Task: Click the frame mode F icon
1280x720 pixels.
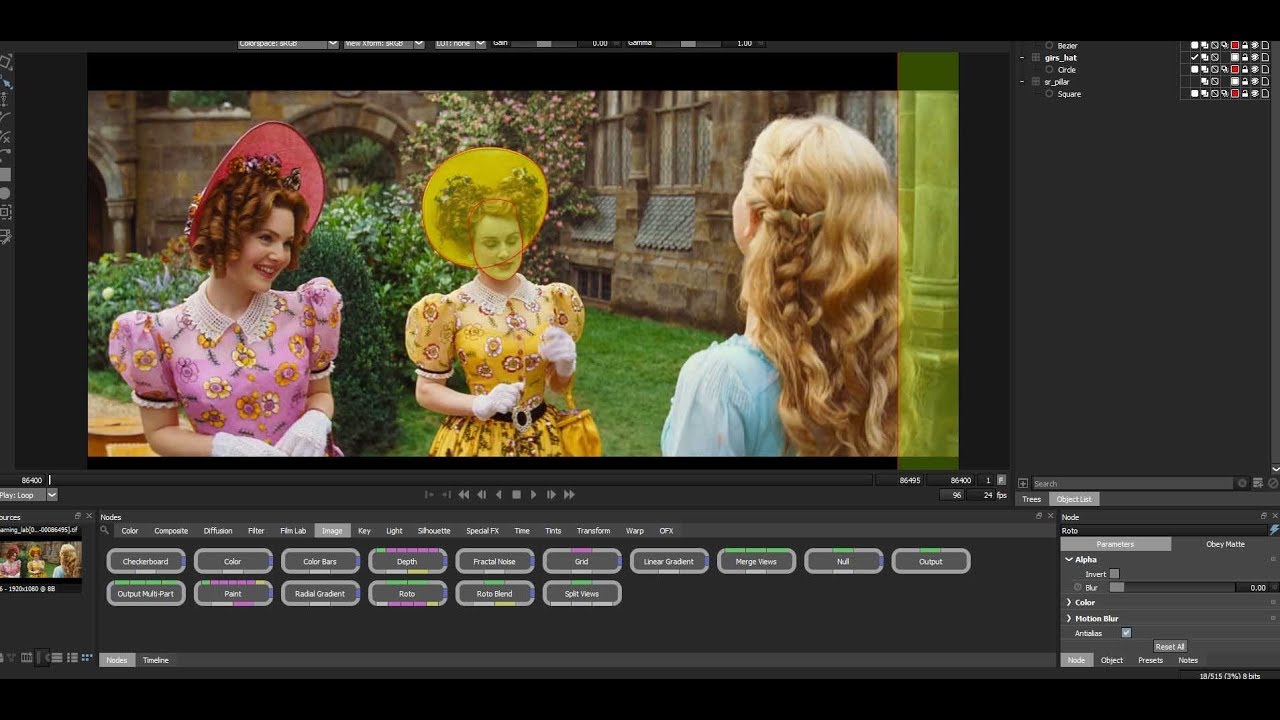Action: tap(1001, 480)
